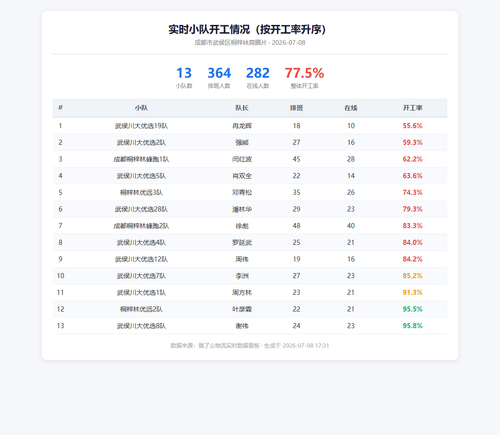Click the title 实时小队开工情况
Viewport: 500px width, 435px height.
pyautogui.click(x=209, y=29)
